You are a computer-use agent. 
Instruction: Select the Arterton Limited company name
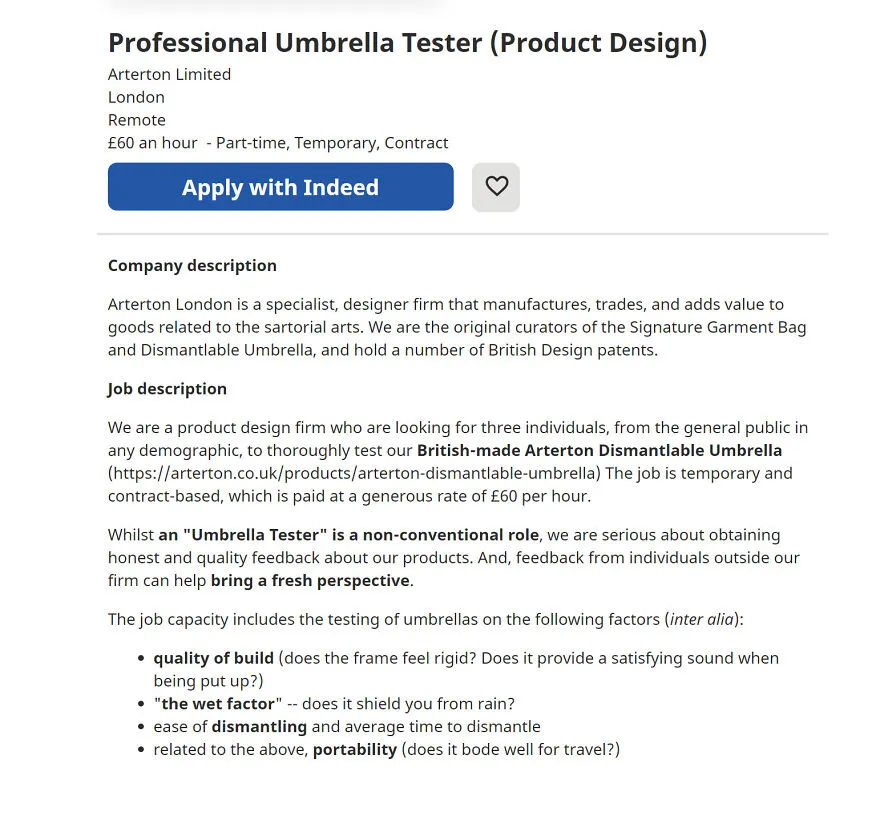(169, 75)
